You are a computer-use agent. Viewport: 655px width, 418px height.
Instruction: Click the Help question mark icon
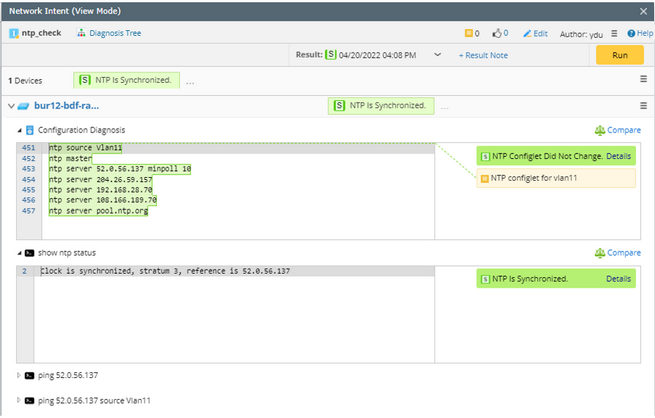coord(631,33)
